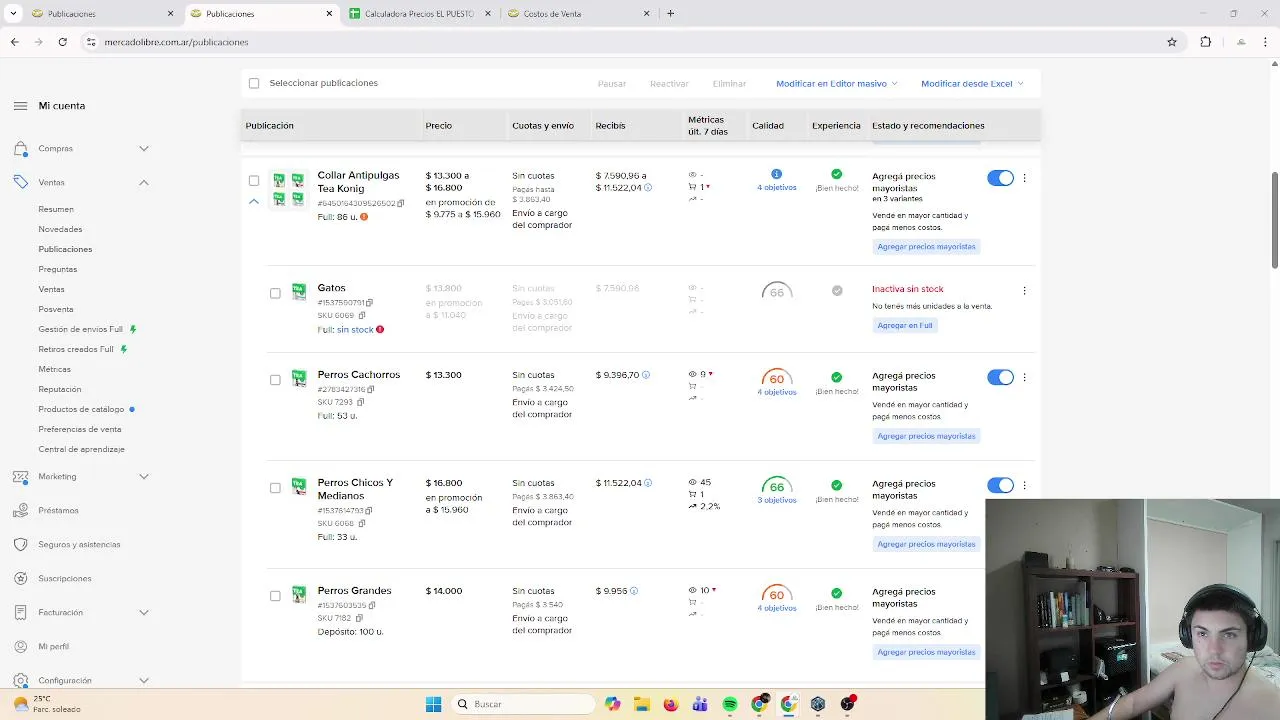Click info icon next to $ 9.955
The width and height of the screenshot is (1280, 720).
[x=634, y=591]
